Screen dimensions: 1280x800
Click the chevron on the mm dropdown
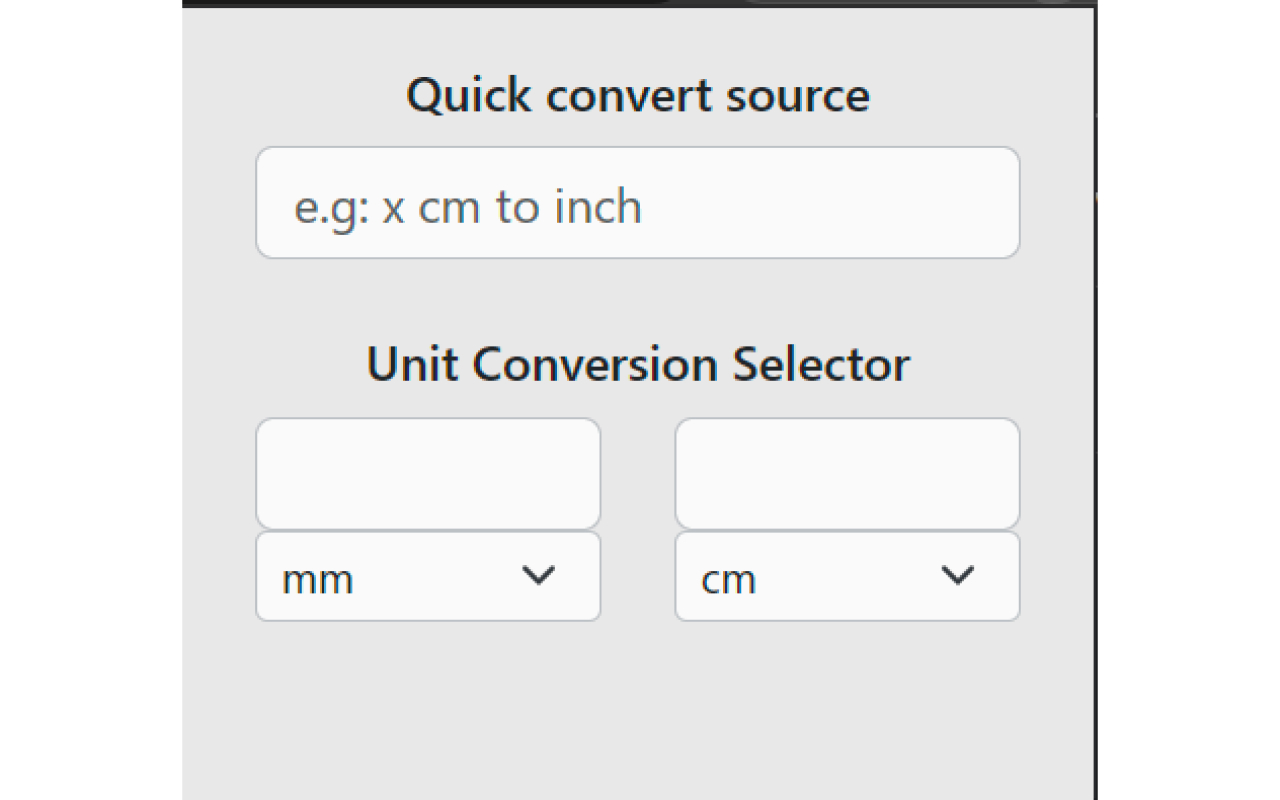coord(540,576)
